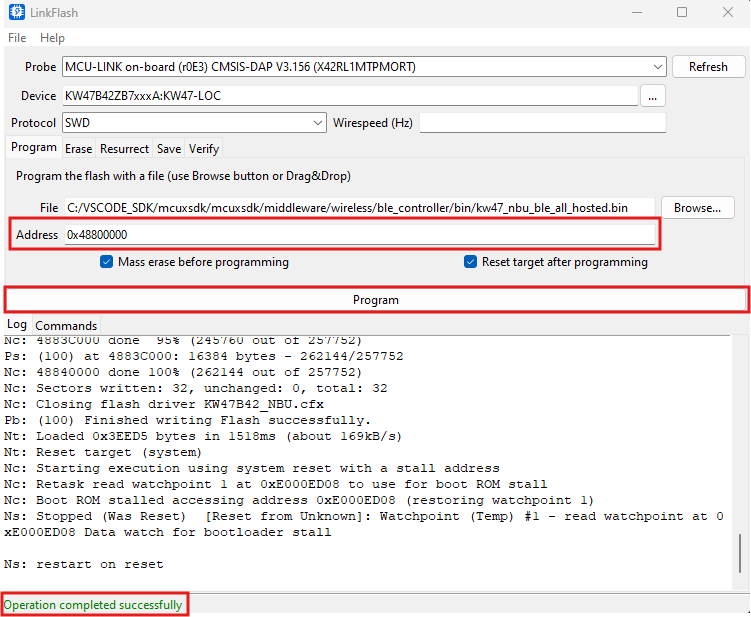Open the Help menu
This screenshot has height=617, width=751.
[52, 38]
